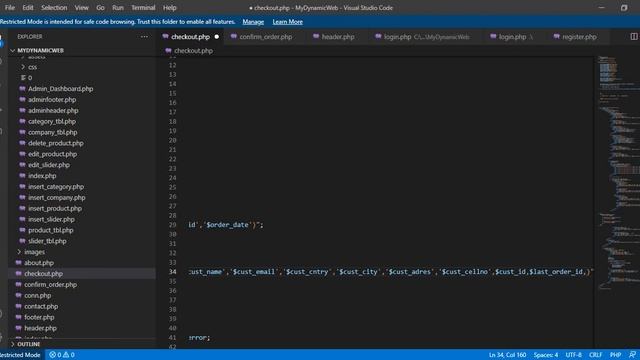Expand the css folder
Viewport: 640px width, 360px height.
(x=33, y=67)
